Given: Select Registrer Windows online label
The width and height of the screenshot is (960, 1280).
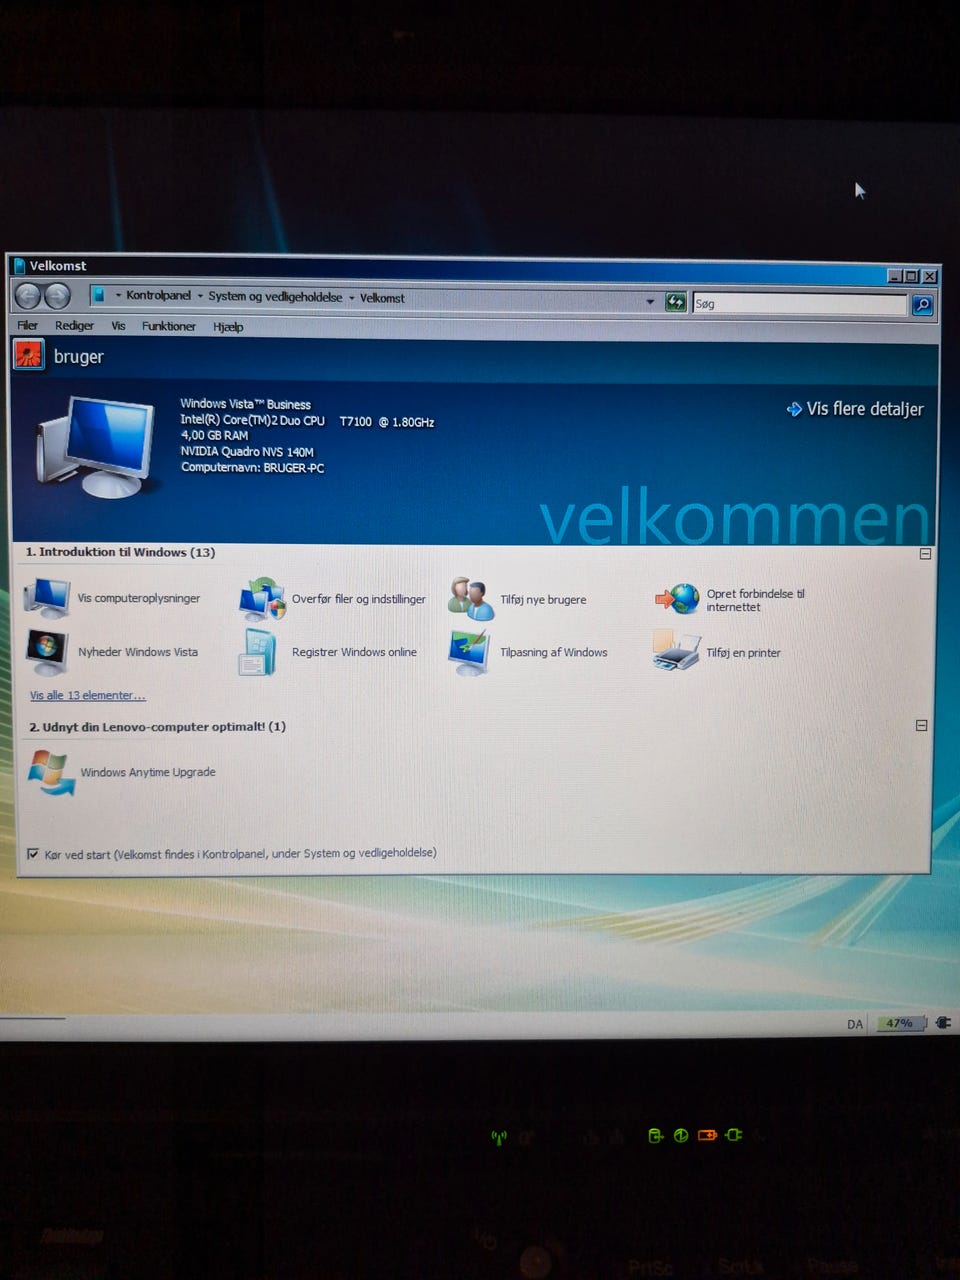Looking at the screenshot, I should click(x=354, y=652).
